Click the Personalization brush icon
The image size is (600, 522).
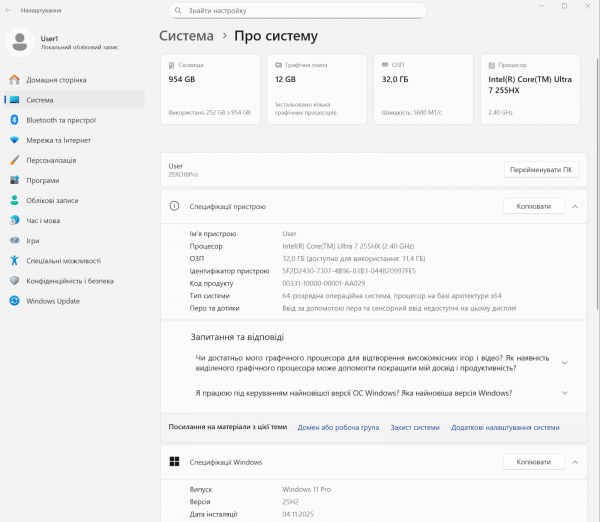14,160
